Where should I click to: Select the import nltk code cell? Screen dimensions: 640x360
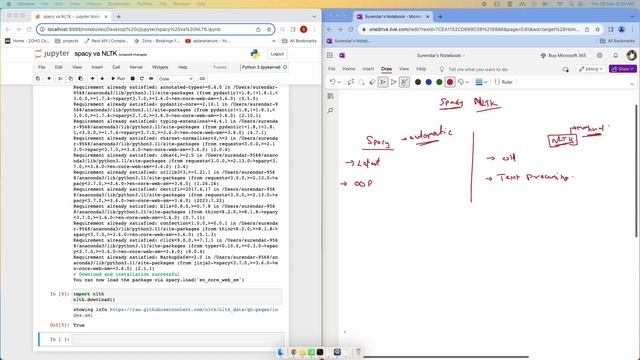[176, 297]
